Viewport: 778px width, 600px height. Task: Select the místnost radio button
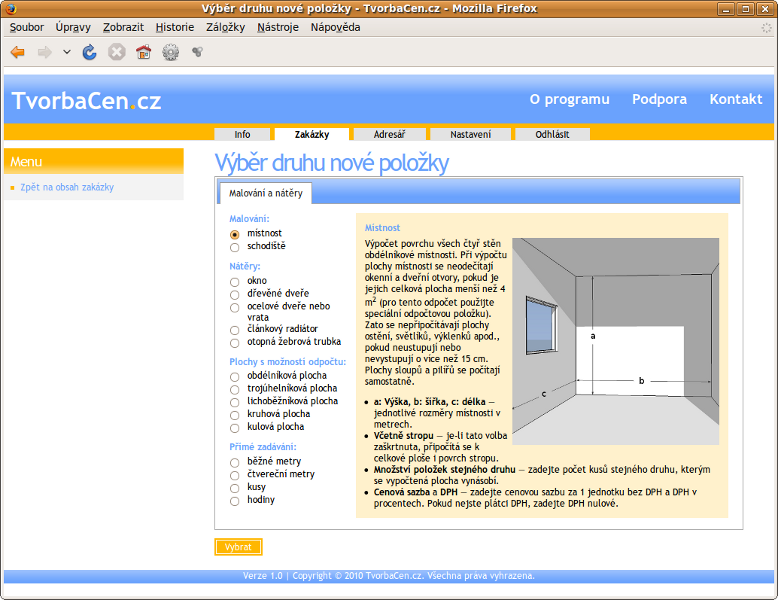[235, 234]
